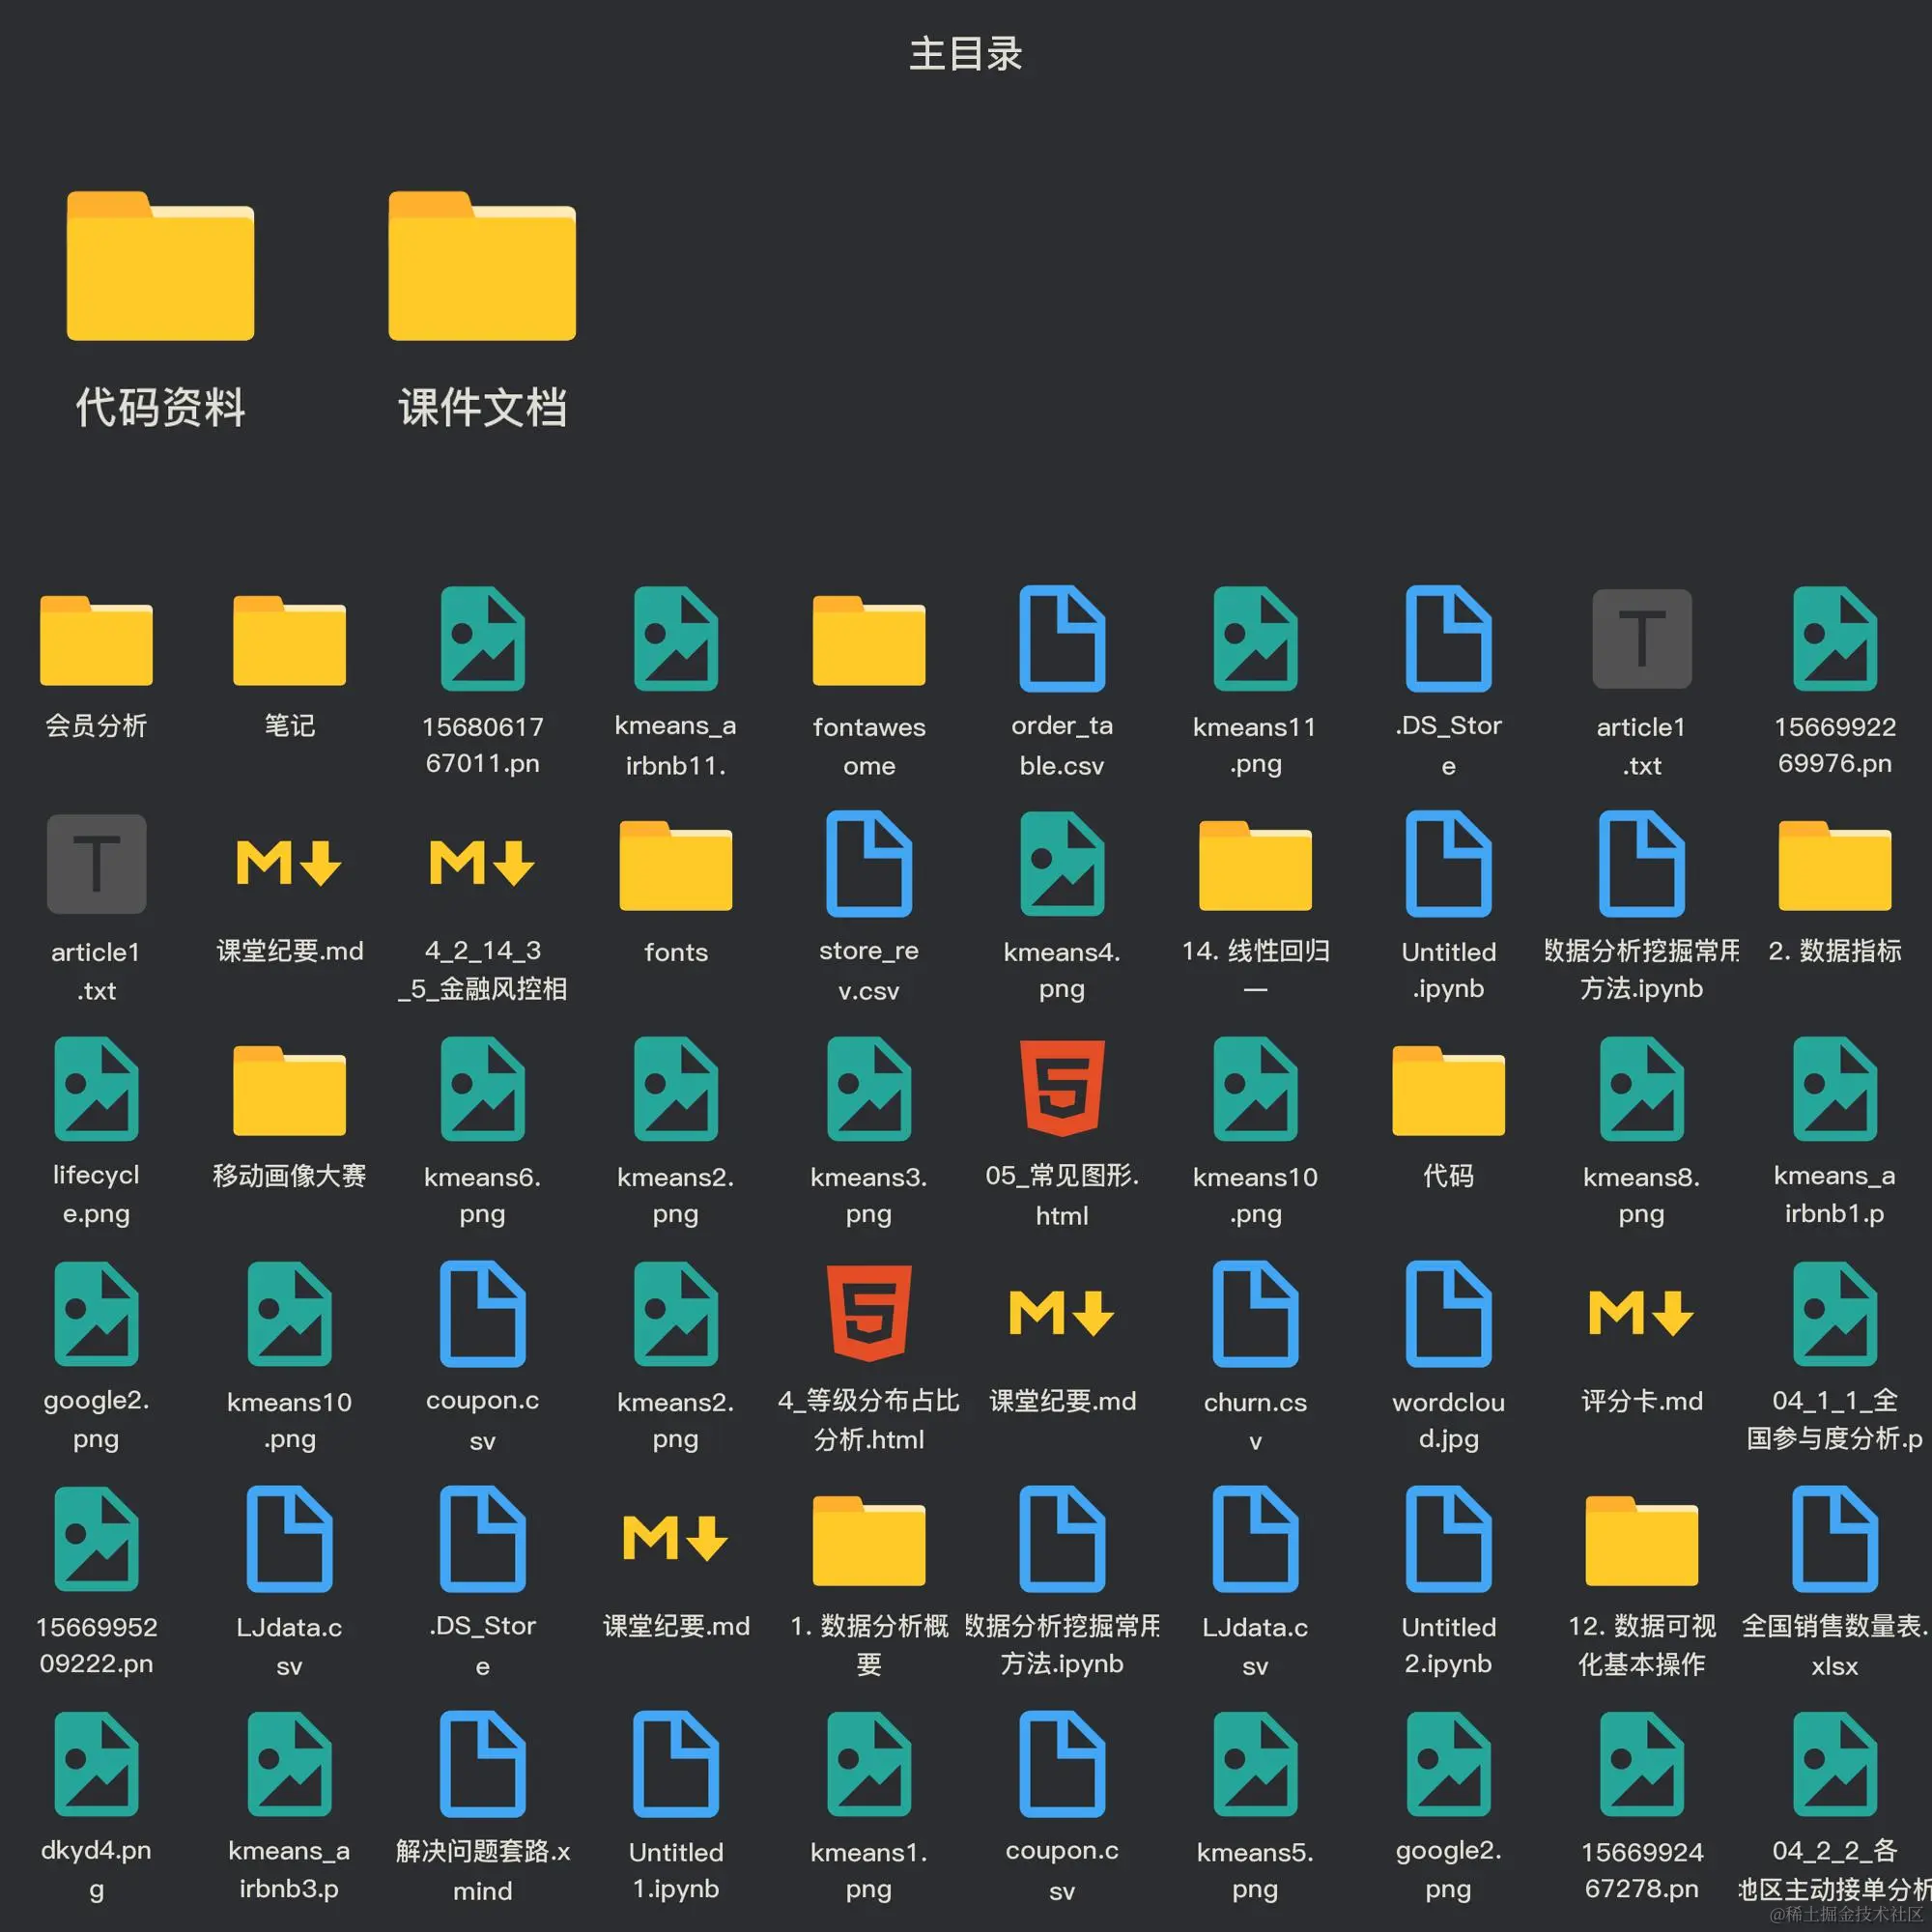Open the 课件文档 folder
Viewport: 1932px width, 1932px height.
point(482,267)
